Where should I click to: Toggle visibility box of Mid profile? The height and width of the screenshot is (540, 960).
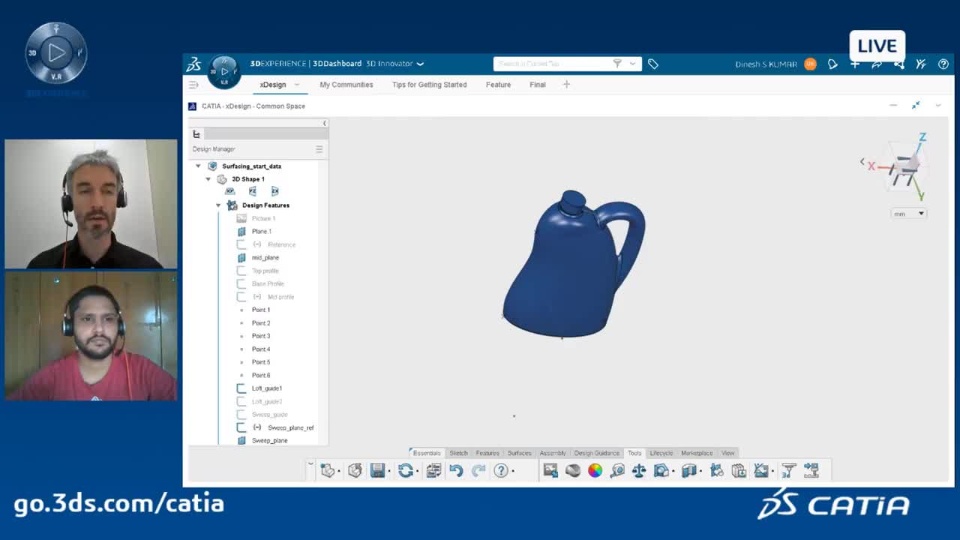tap(241, 297)
